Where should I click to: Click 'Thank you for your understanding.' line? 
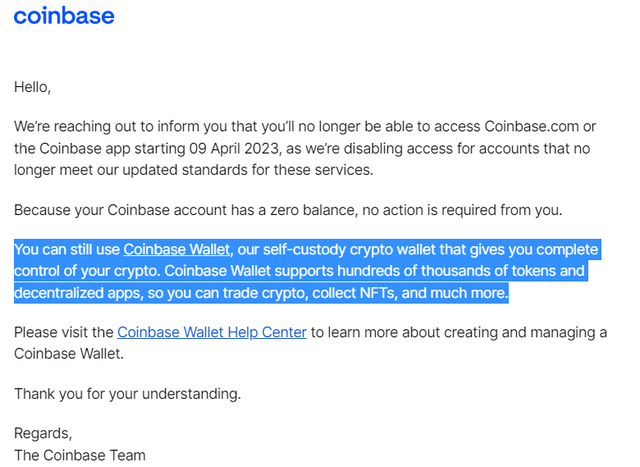[128, 394]
